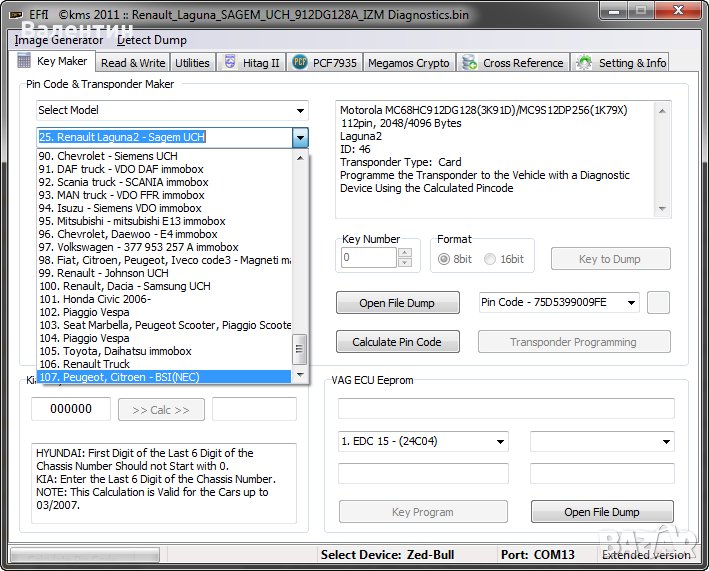Click Open File Dump in VAG ECU section
This screenshot has width=709, height=571.
click(601, 512)
